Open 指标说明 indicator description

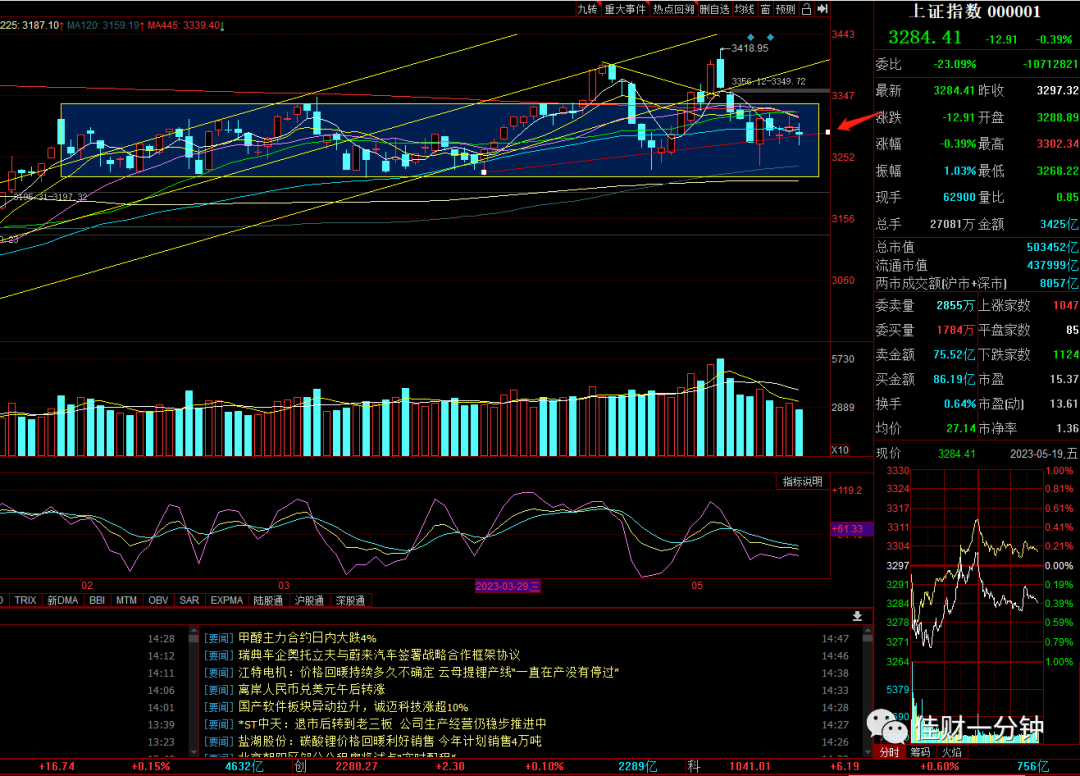[802, 481]
